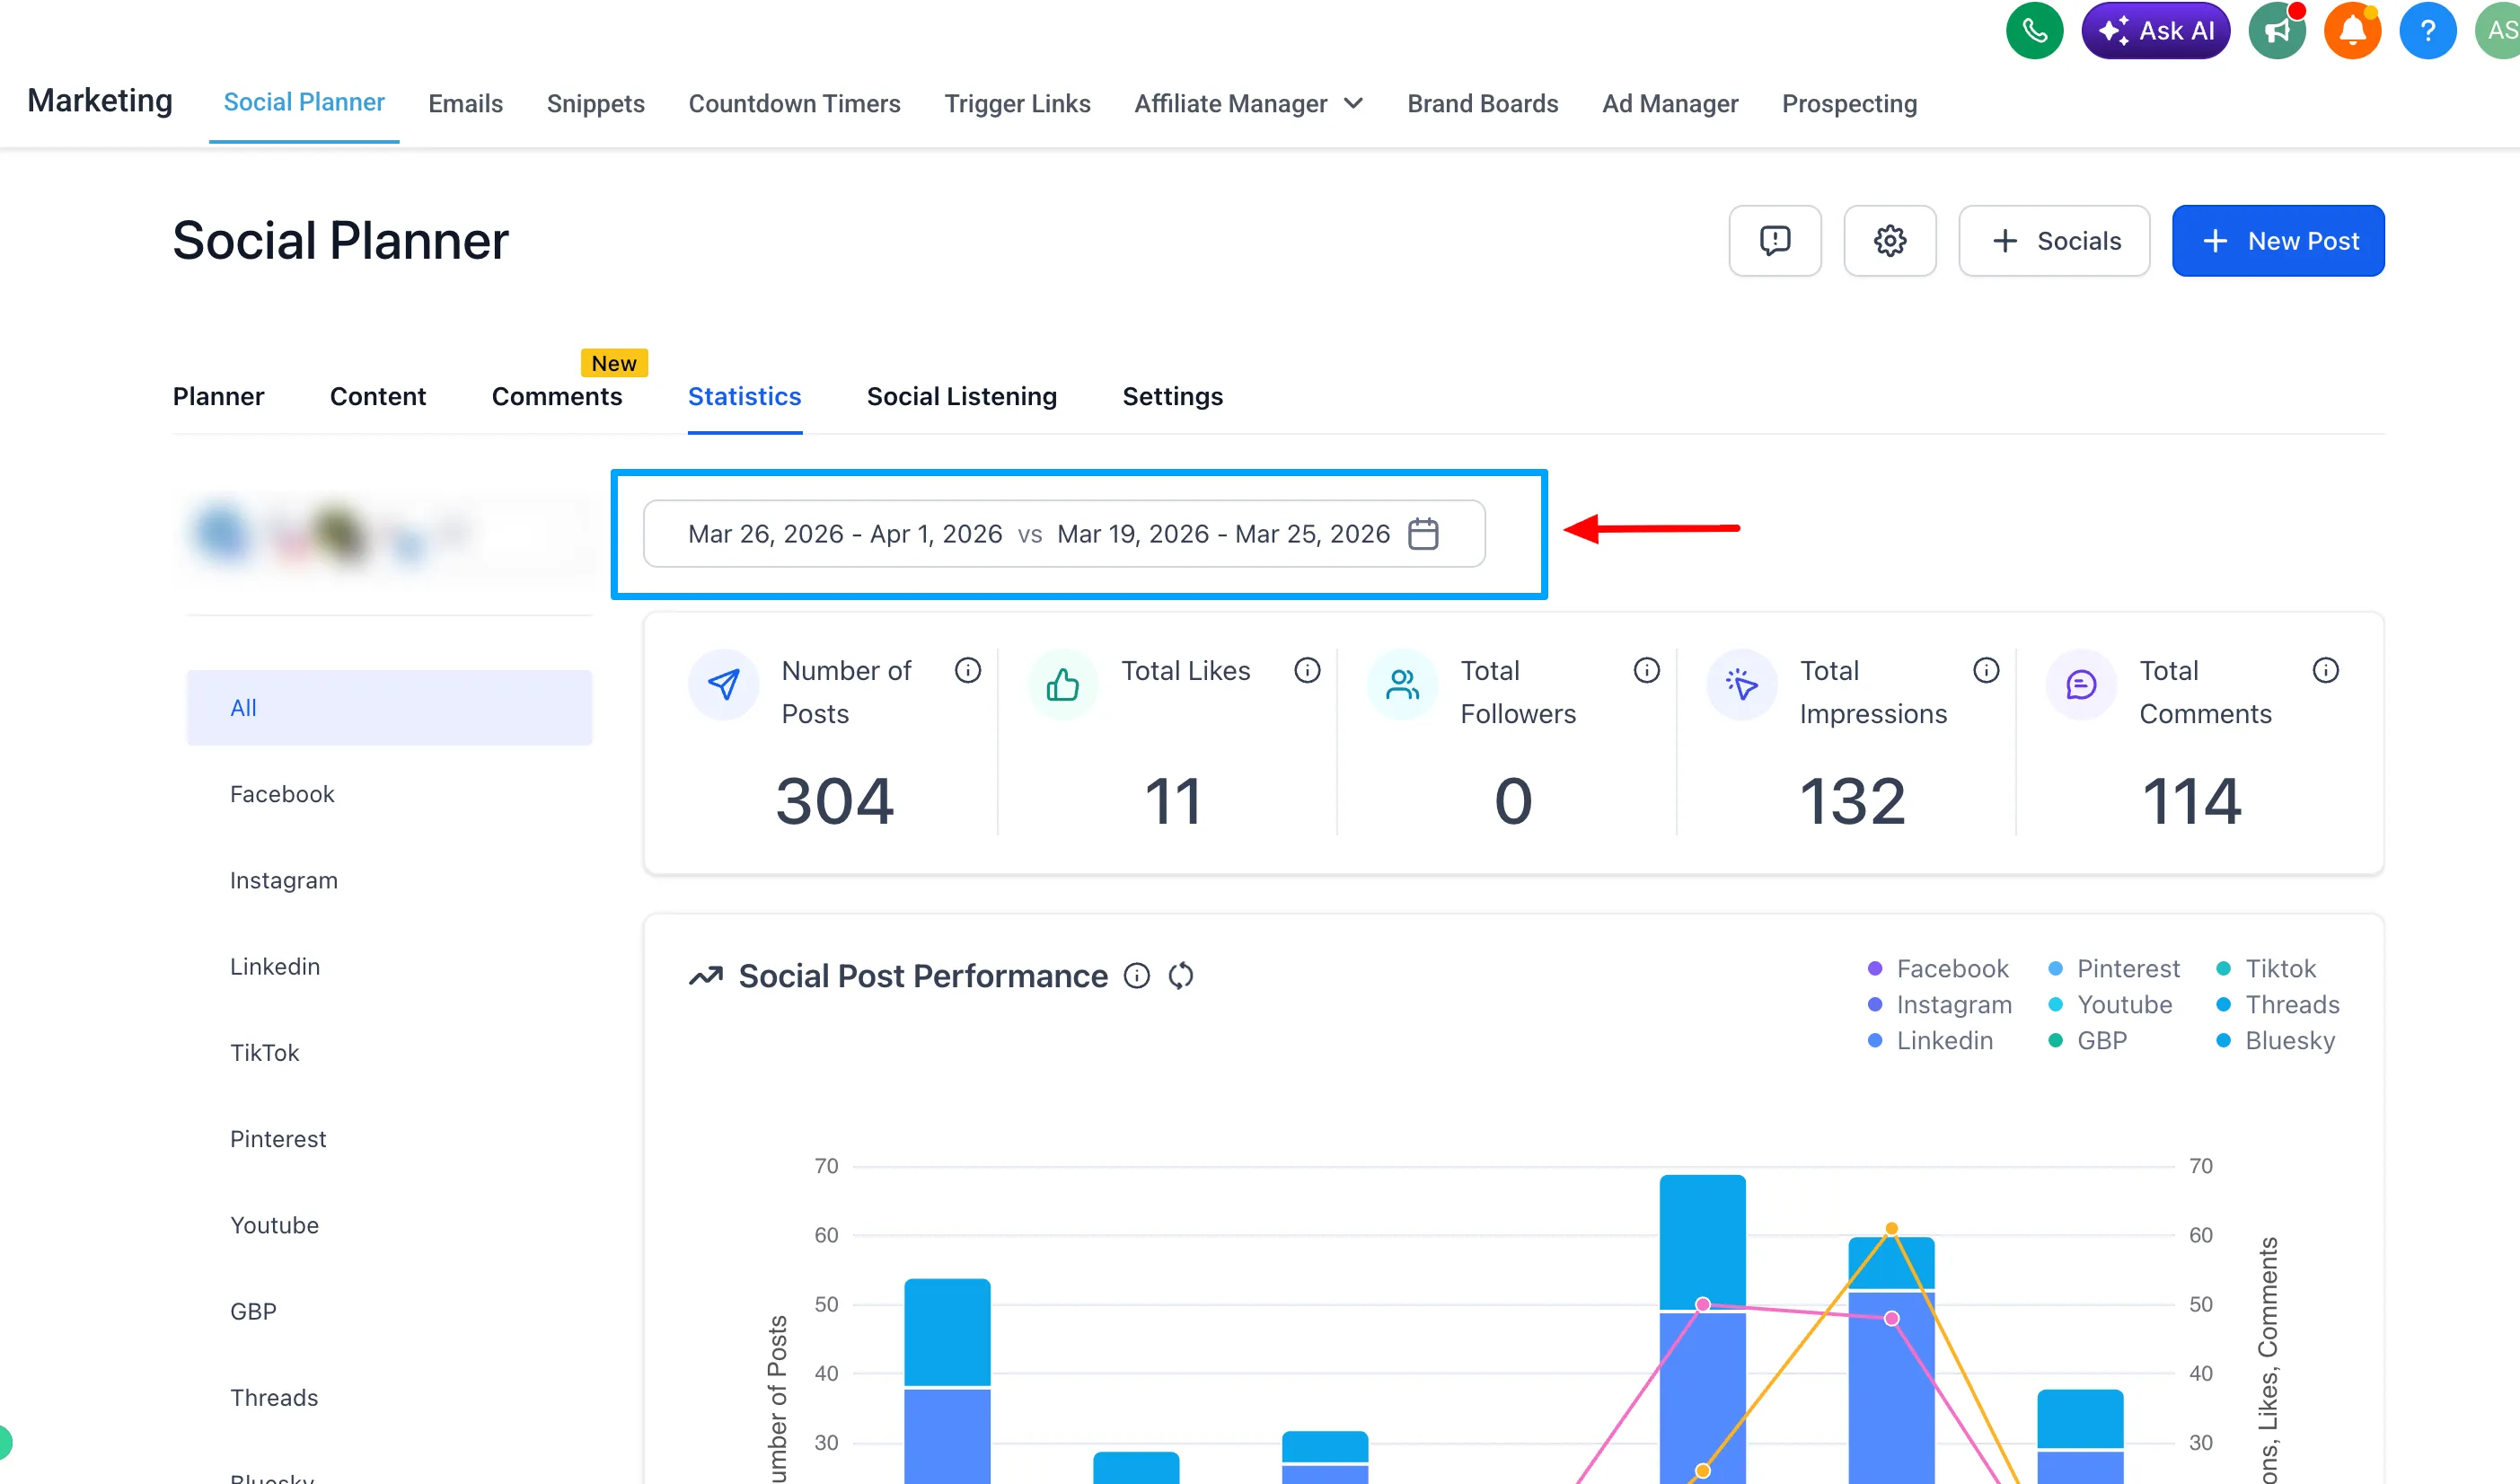The image size is (2520, 1484).
Task: Open calendar icon in date range field
Action: point(1423,534)
